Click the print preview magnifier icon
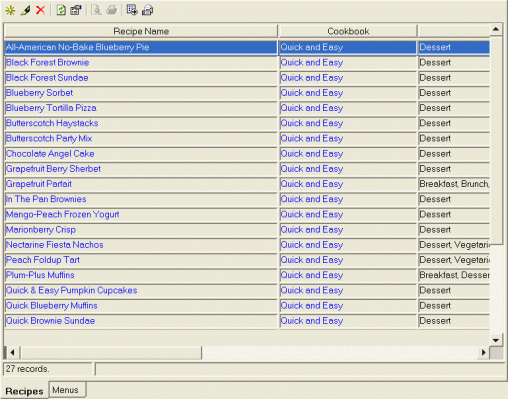 (x=96, y=10)
